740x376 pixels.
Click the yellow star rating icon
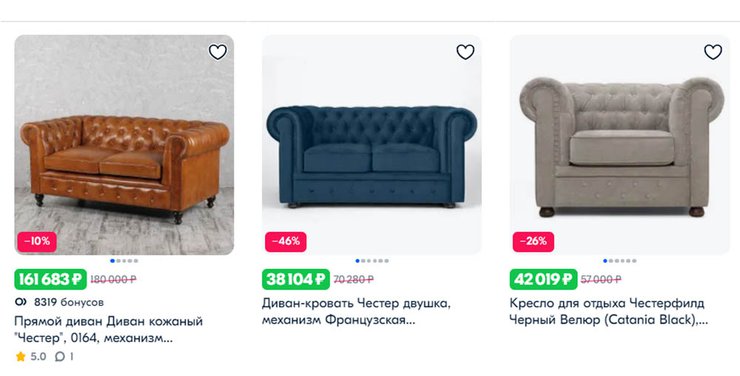click(x=20, y=357)
